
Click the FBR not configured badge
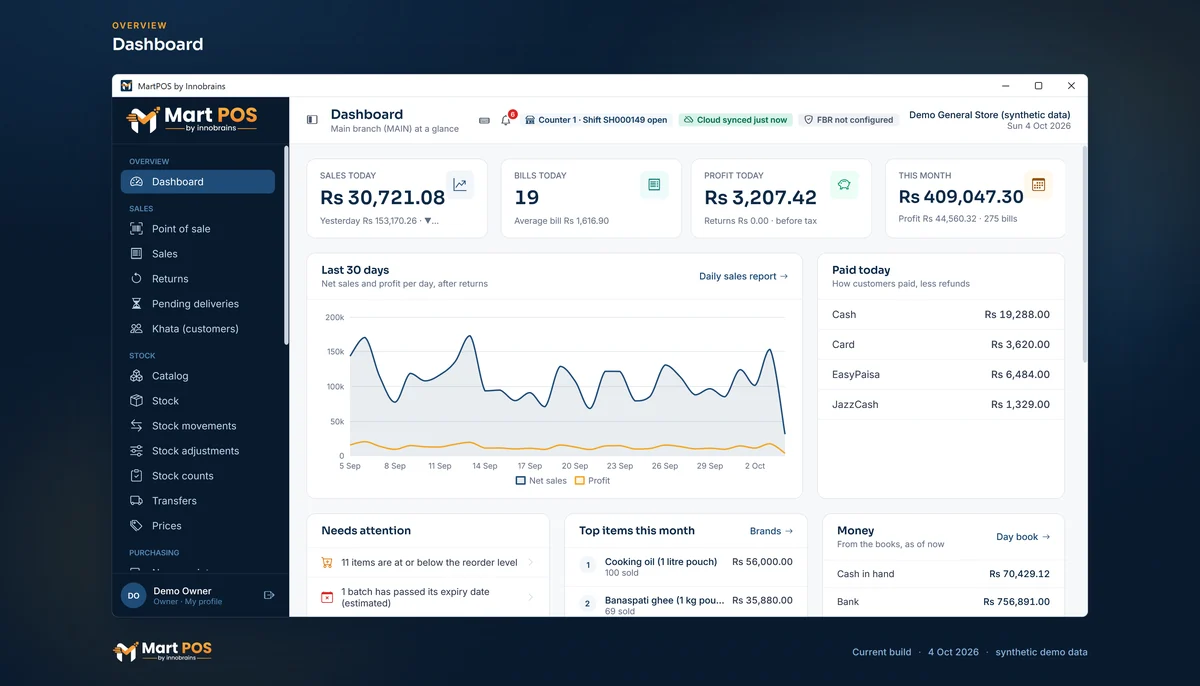point(848,120)
